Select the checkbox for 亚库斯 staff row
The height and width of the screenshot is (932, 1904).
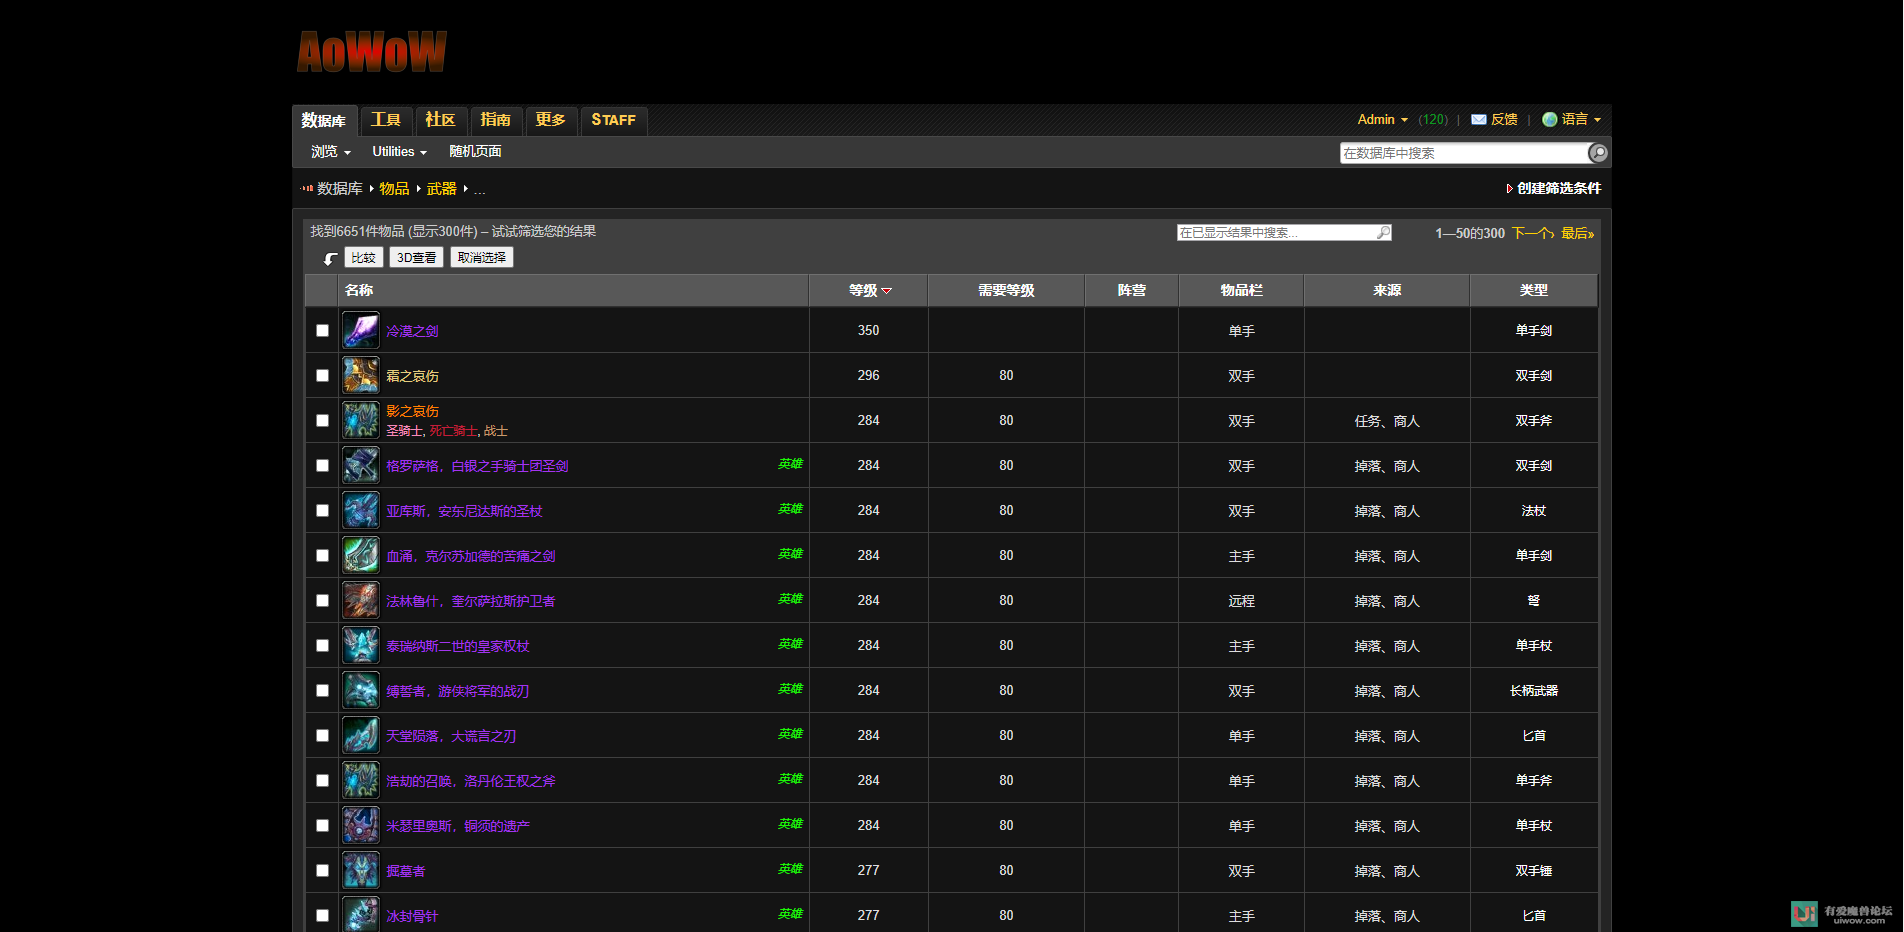(x=322, y=510)
